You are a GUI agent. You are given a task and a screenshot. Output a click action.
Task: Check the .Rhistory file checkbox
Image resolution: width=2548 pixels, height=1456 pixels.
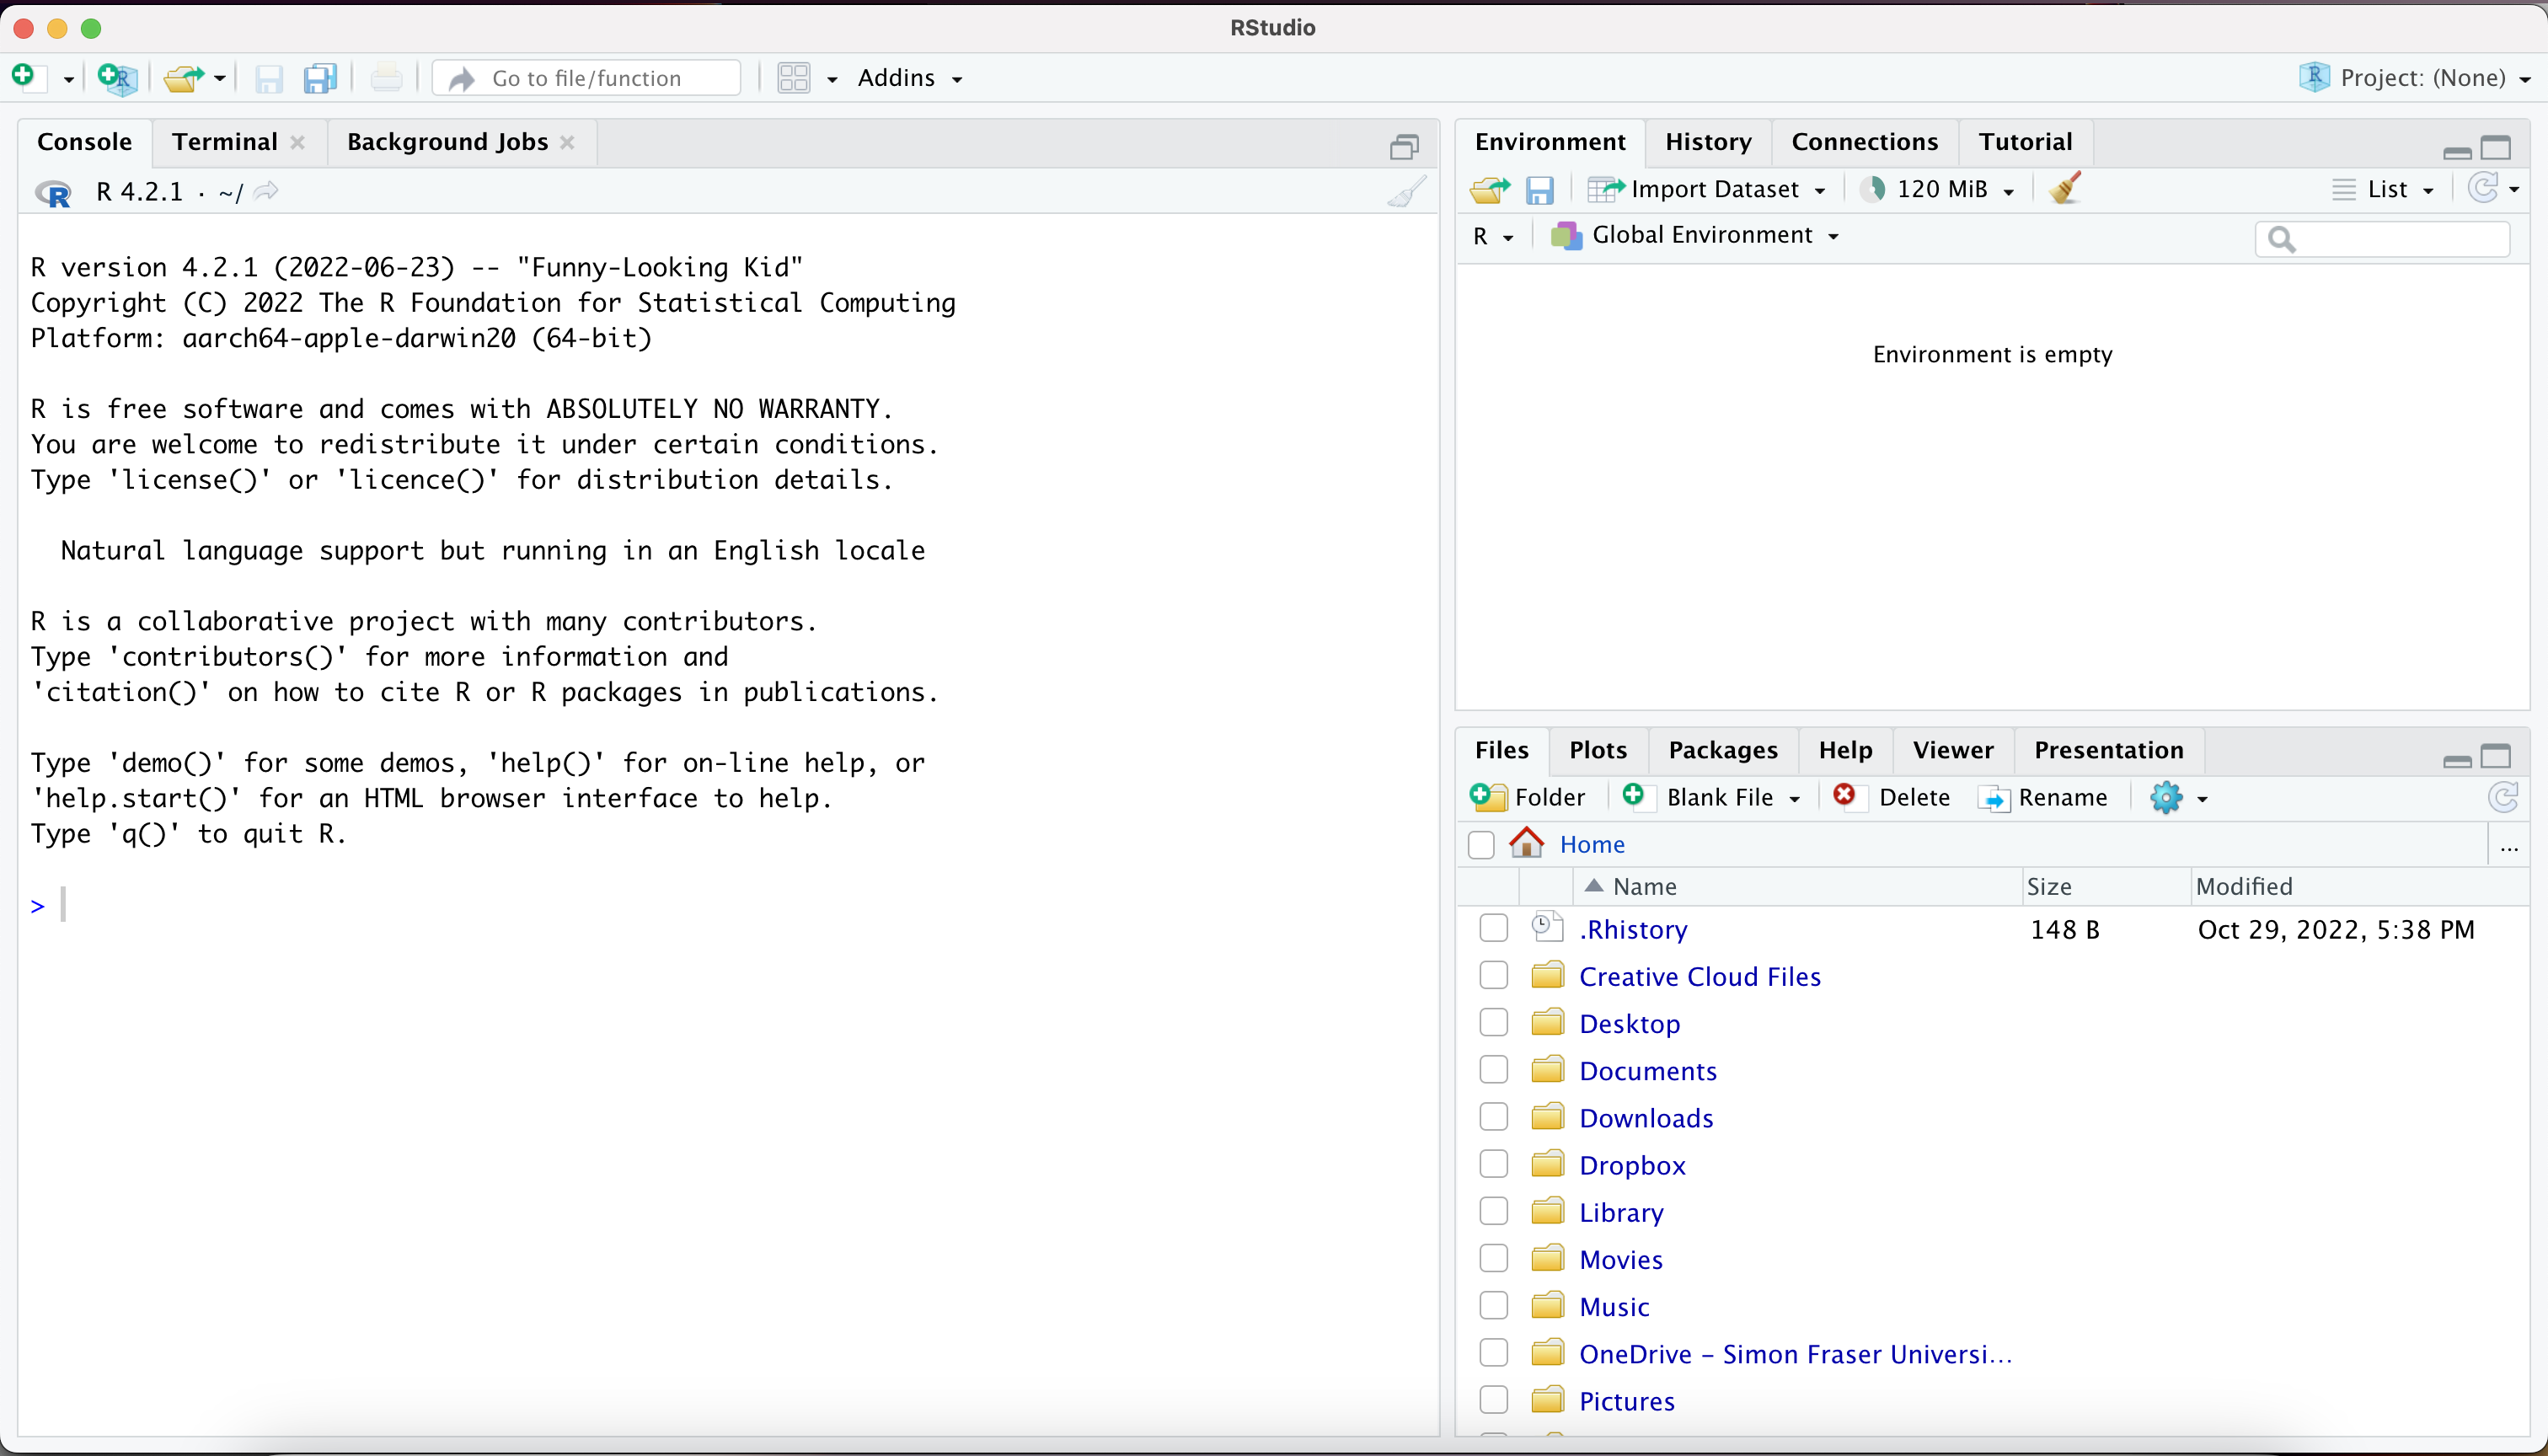pyautogui.click(x=1493, y=929)
